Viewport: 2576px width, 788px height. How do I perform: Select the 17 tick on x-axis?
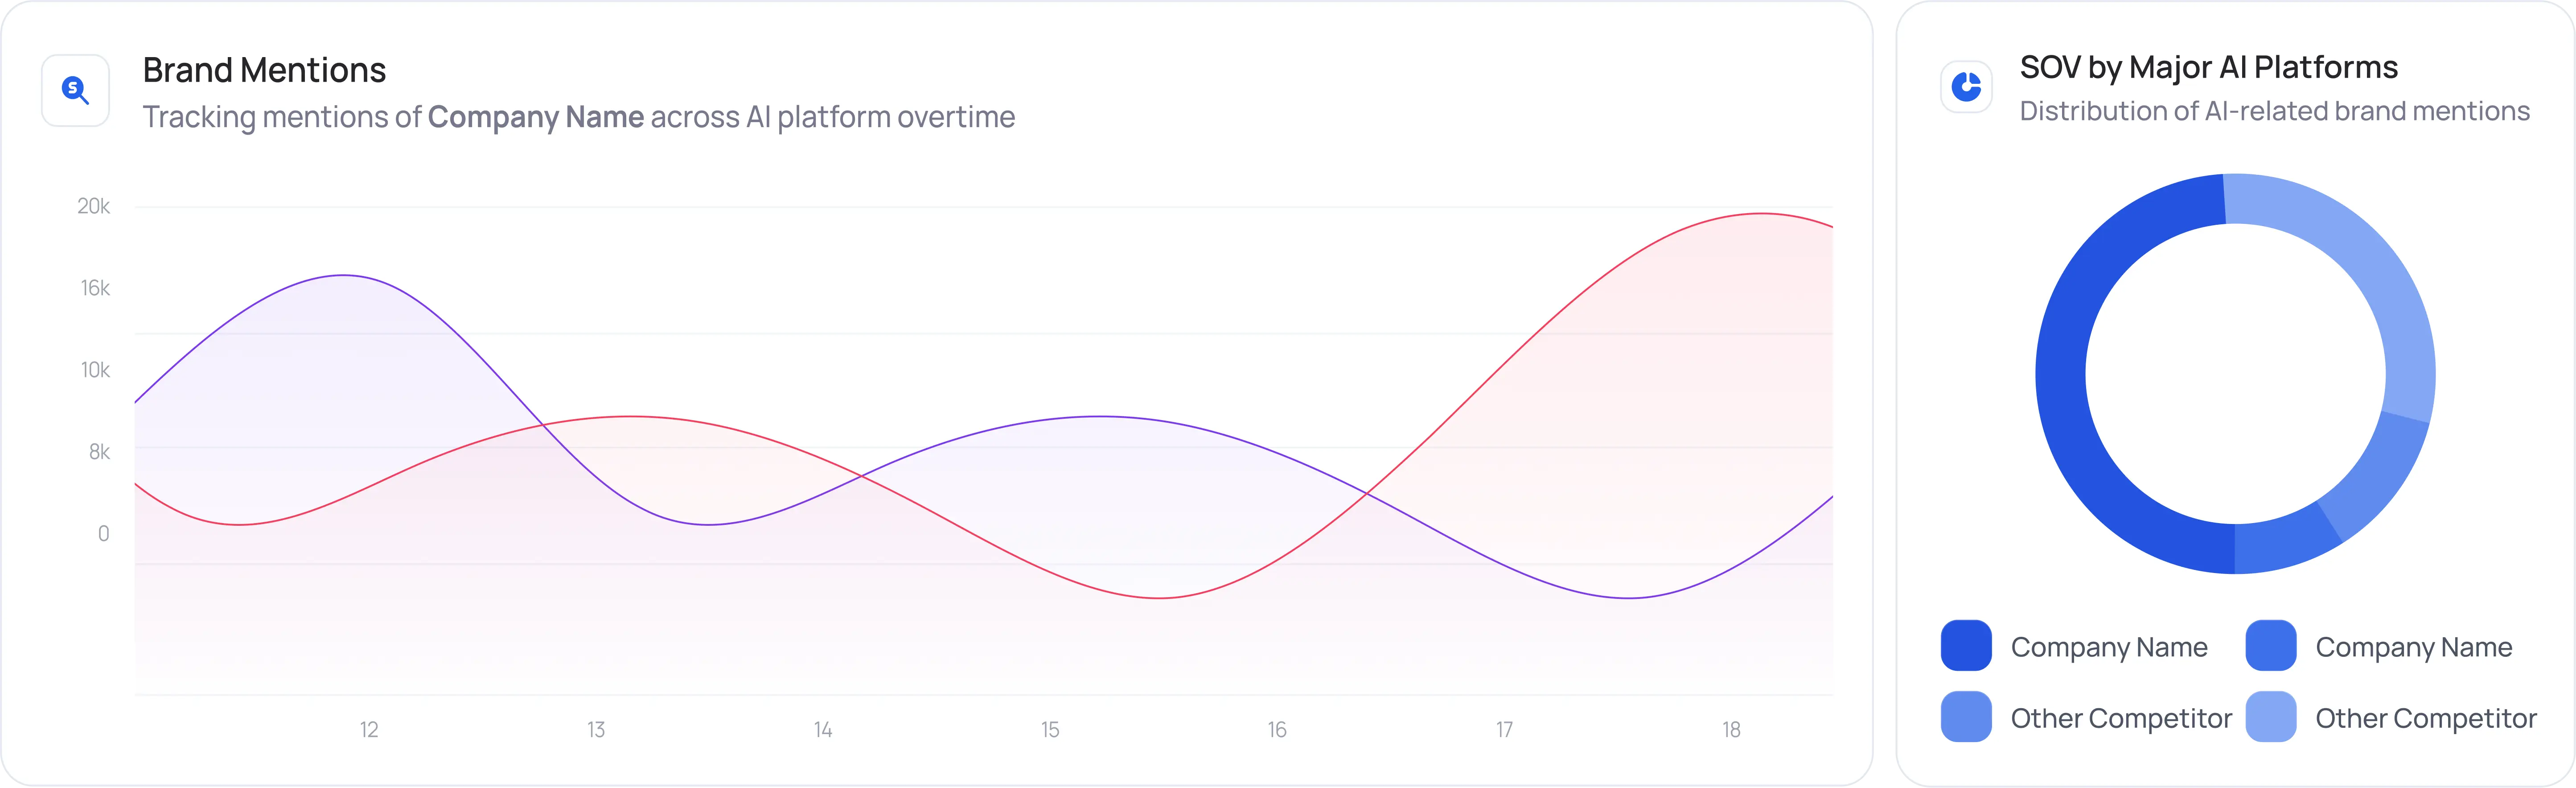[1504, 730]
